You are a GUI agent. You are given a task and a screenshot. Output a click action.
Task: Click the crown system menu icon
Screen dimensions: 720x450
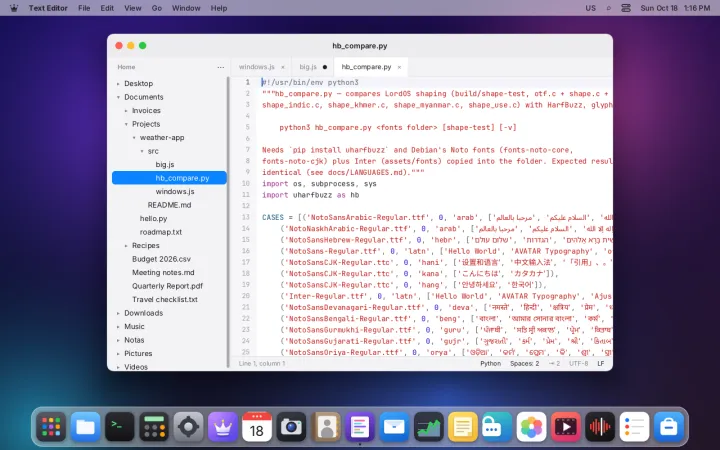pyautogui.click(x=14, y=8)
